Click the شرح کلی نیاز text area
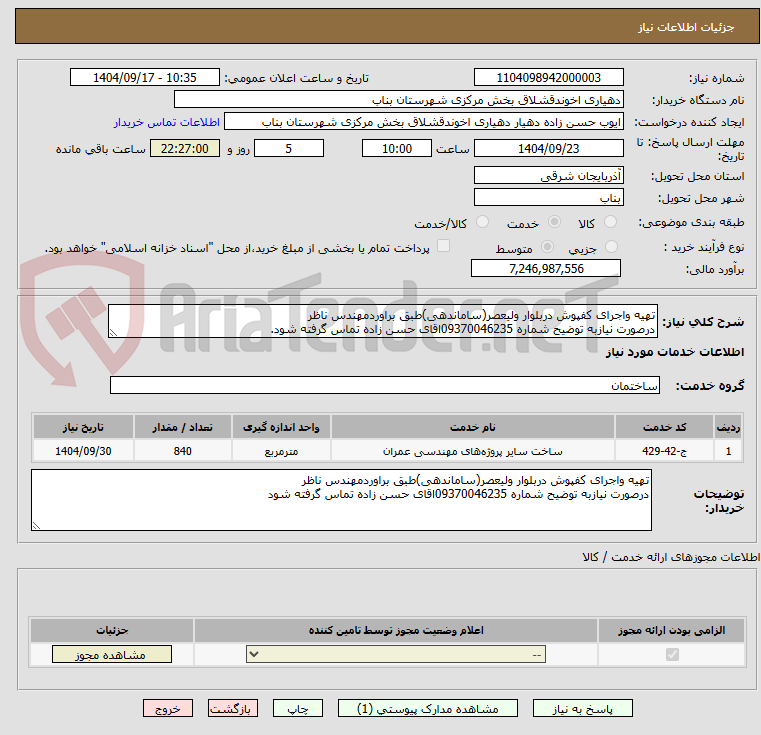Screen dimensions: 761x735 pos(382,321)
